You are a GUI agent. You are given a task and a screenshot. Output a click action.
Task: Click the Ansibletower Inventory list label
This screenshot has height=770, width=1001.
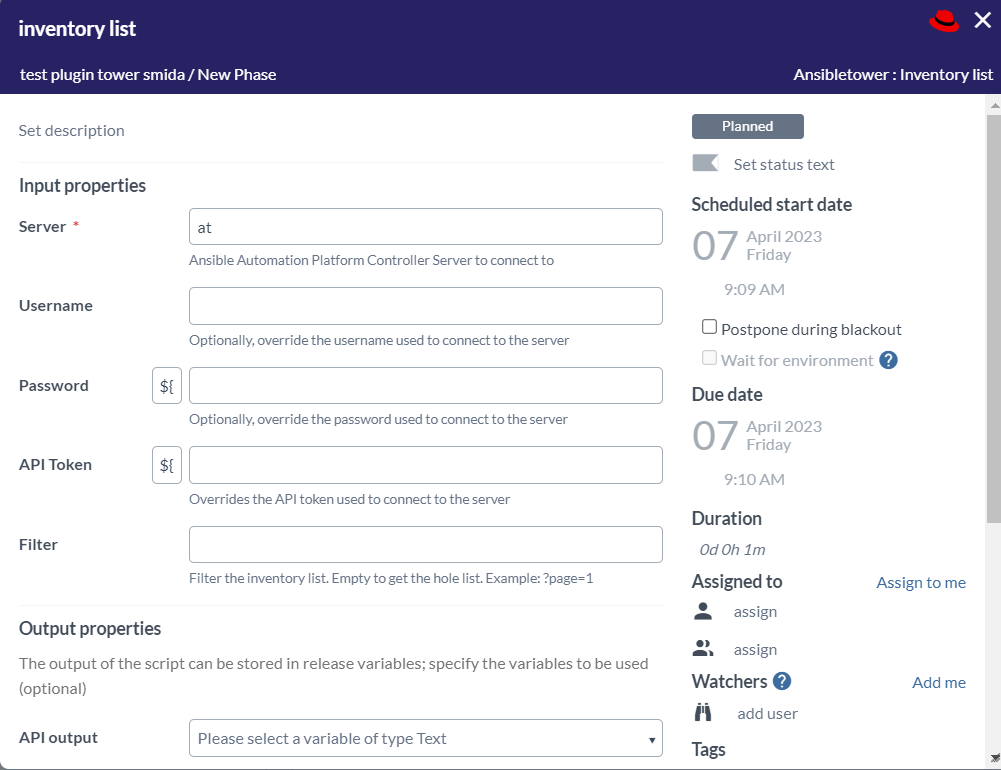893,74
